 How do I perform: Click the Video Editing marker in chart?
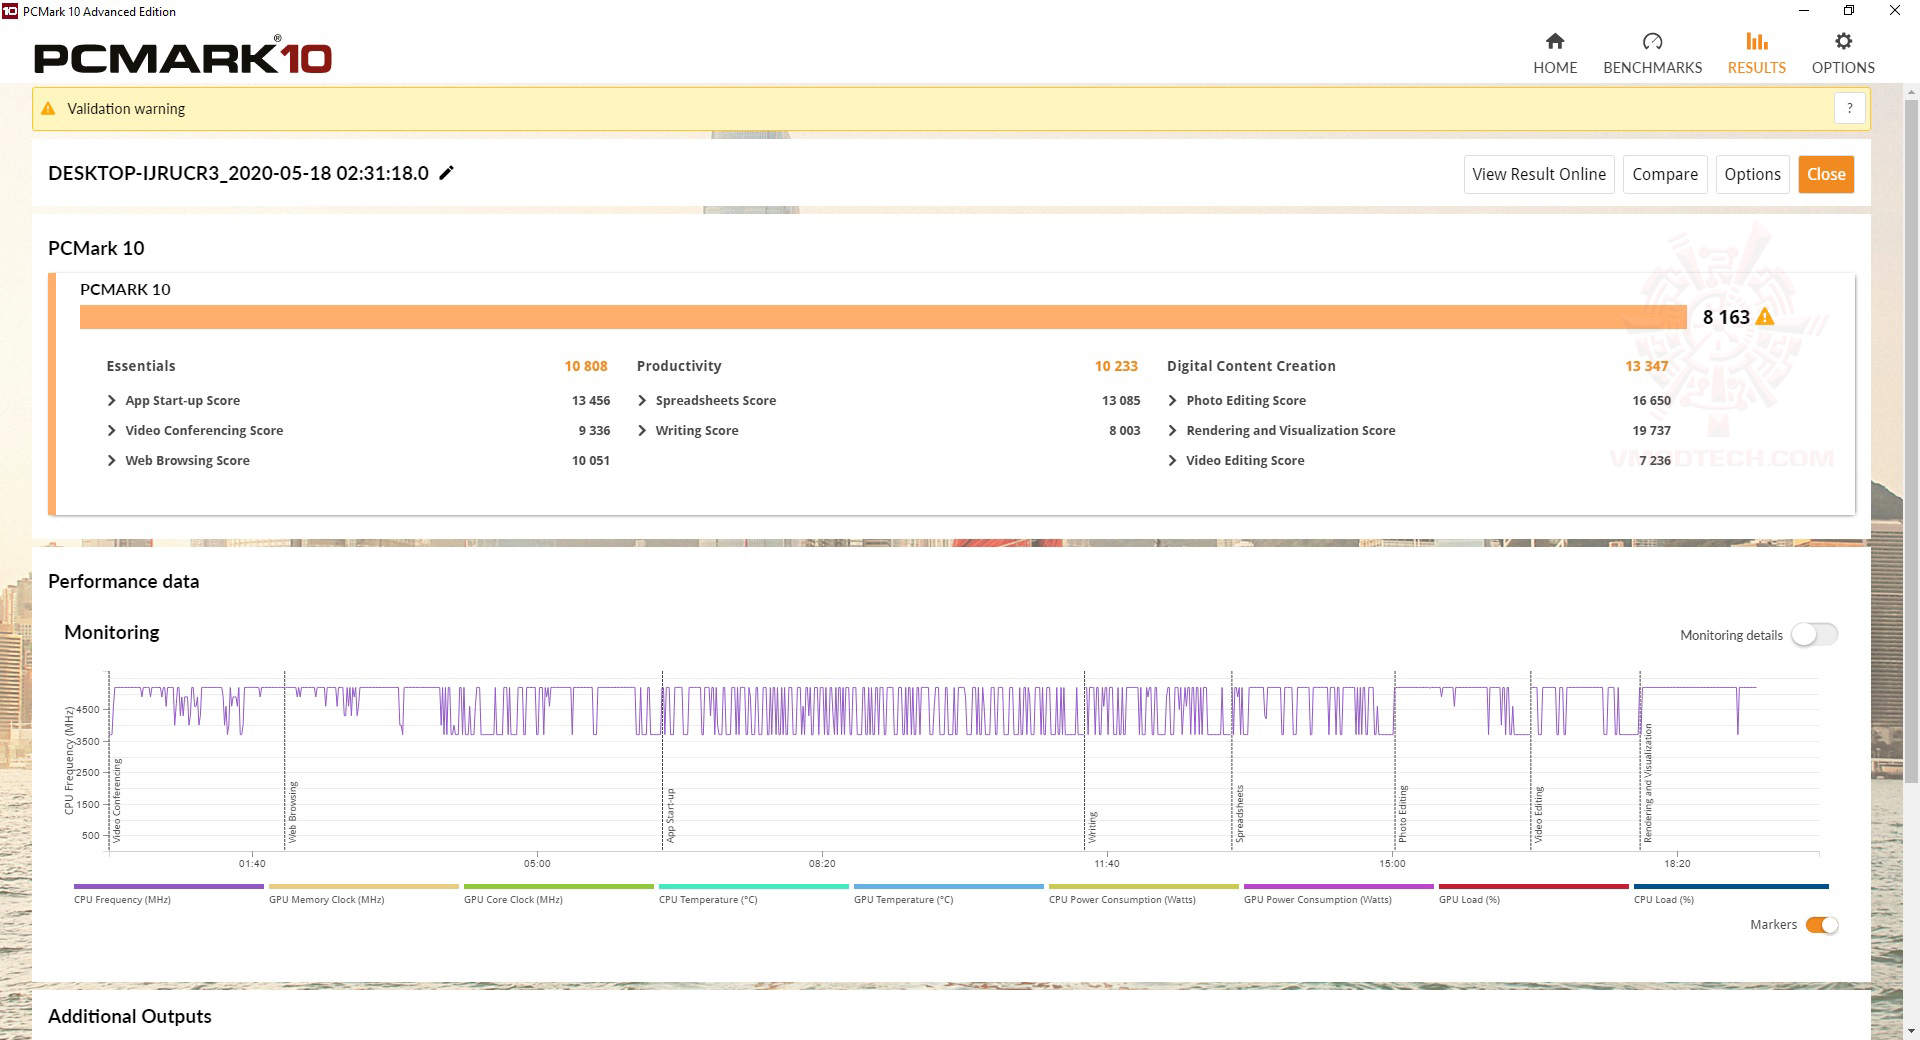point(1539,814)
